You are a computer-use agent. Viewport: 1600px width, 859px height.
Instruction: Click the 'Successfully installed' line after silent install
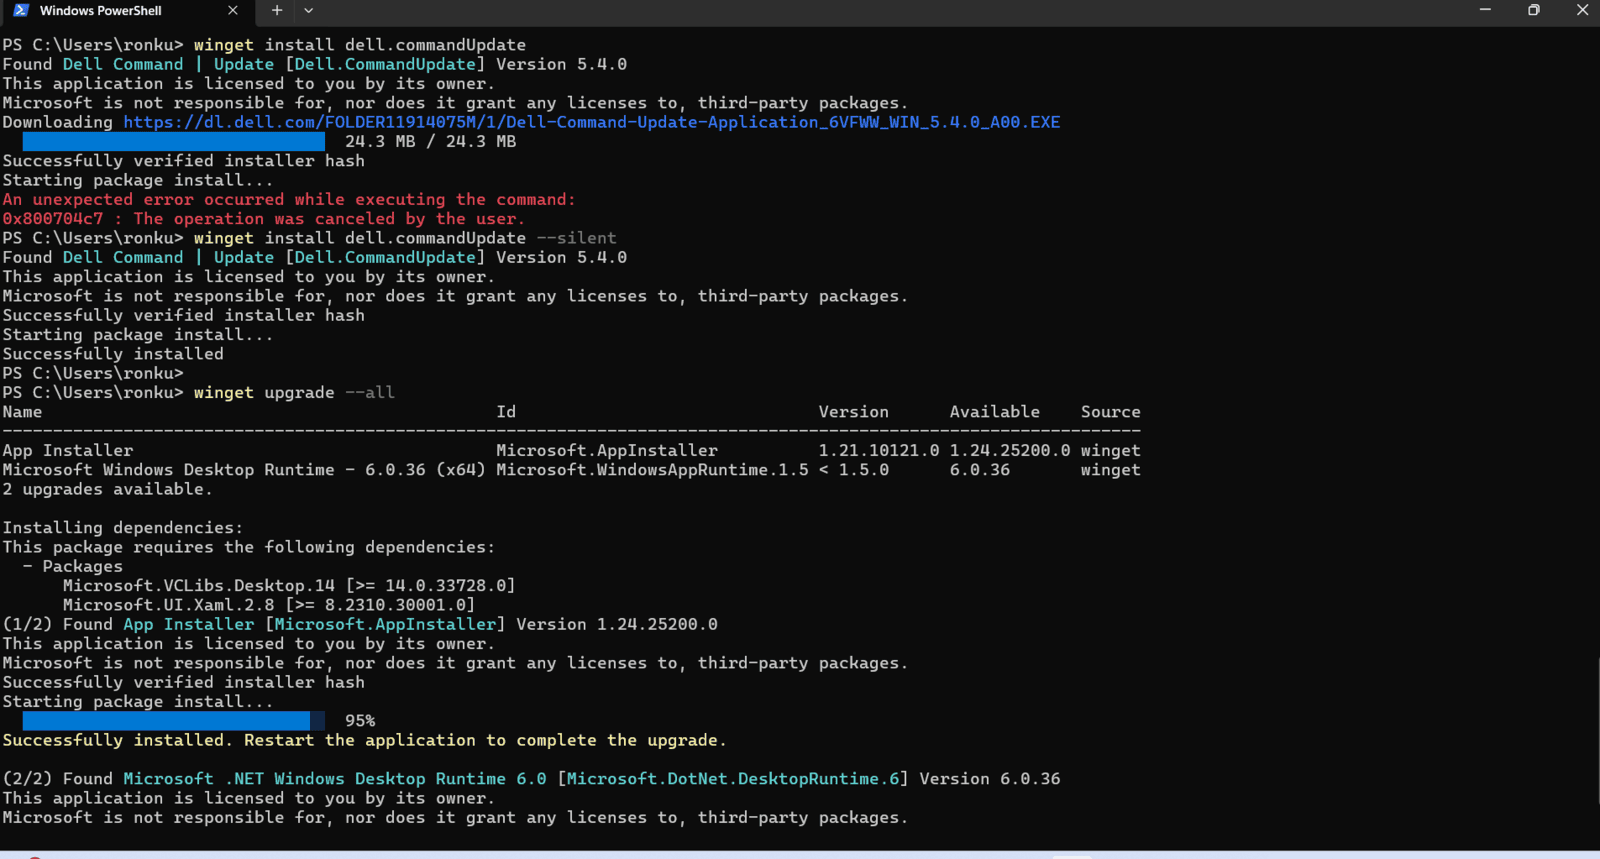pos(113,354)
